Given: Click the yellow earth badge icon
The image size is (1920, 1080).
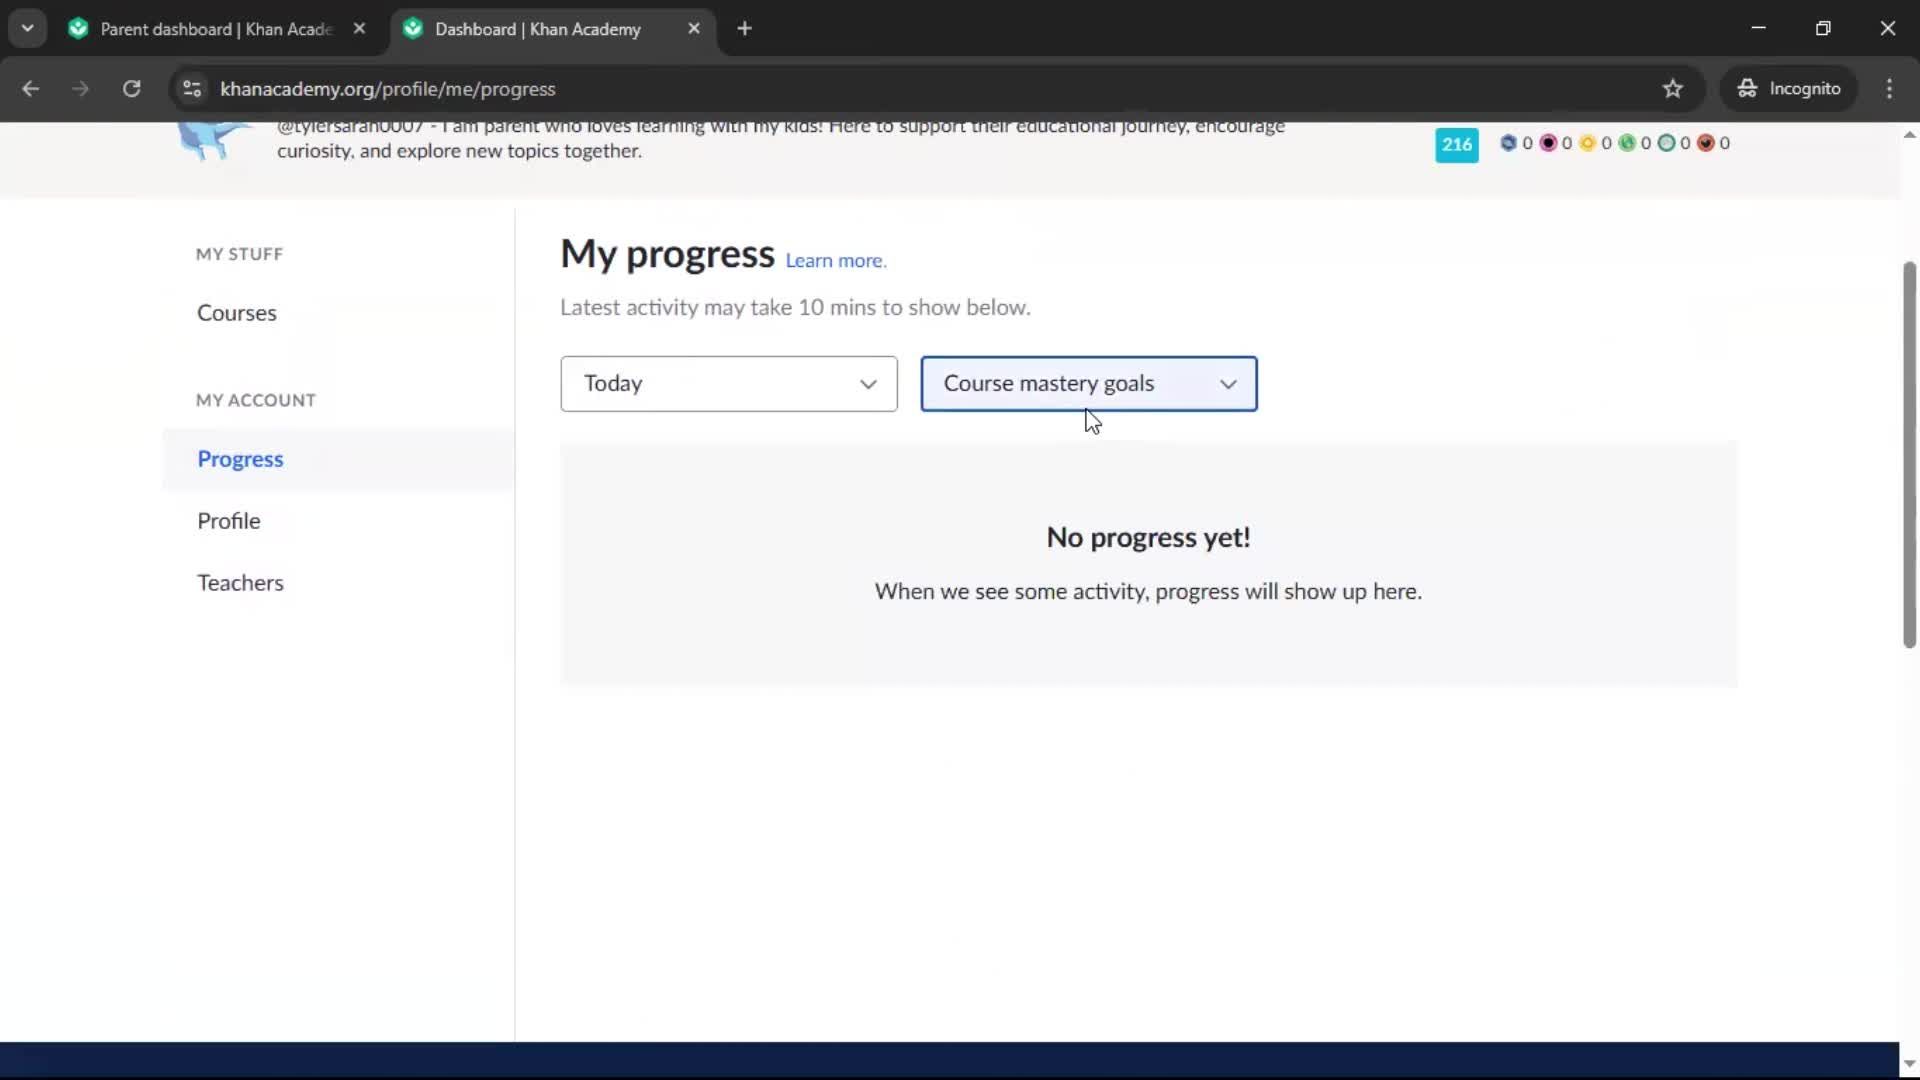Looking at the screenshot, I should [1587, 143].
